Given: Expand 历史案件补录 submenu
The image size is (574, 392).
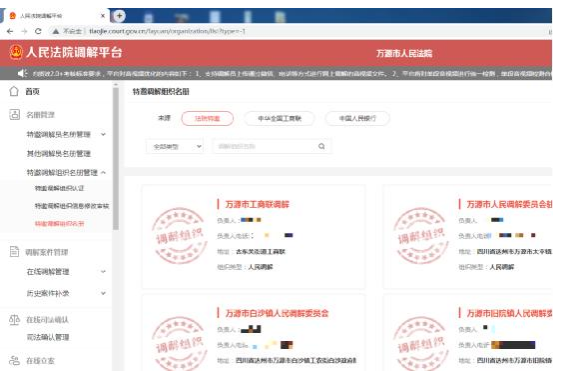Looking at the screenshot, I should tap(104, 293).
